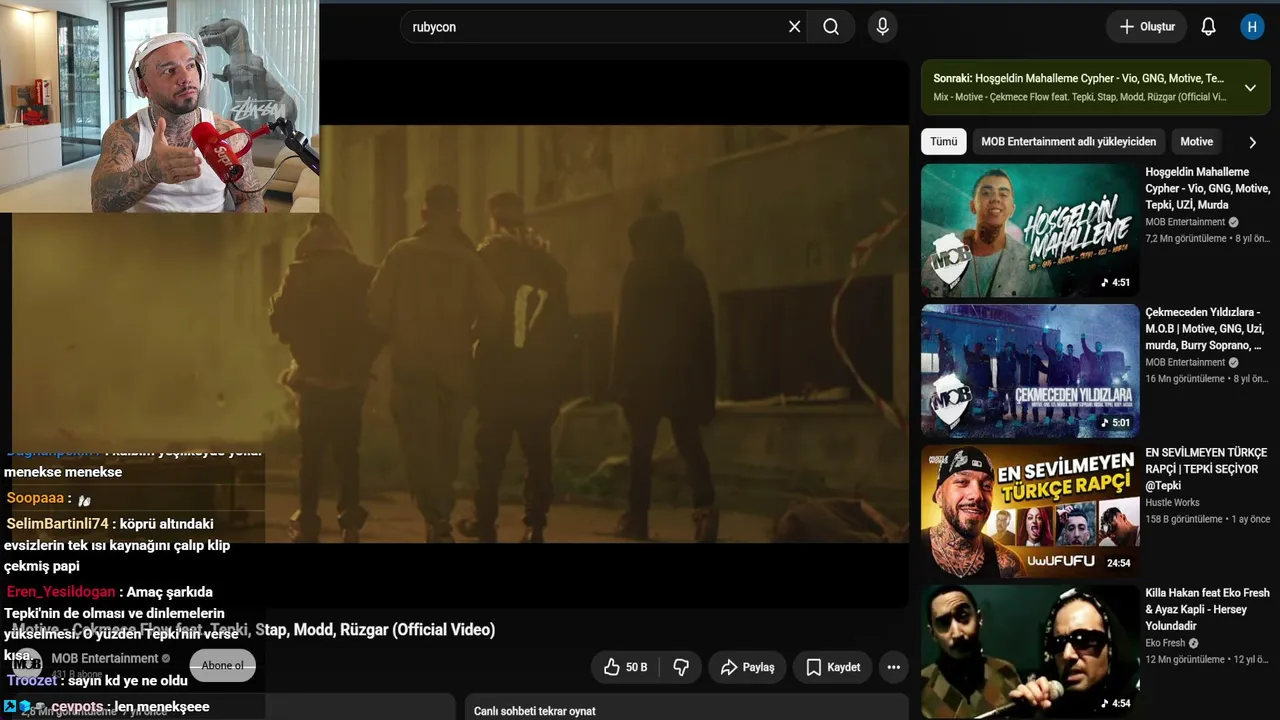Click the MOB Entertainment channel name below the player
1280x720 pixels.
coord(105,658)
